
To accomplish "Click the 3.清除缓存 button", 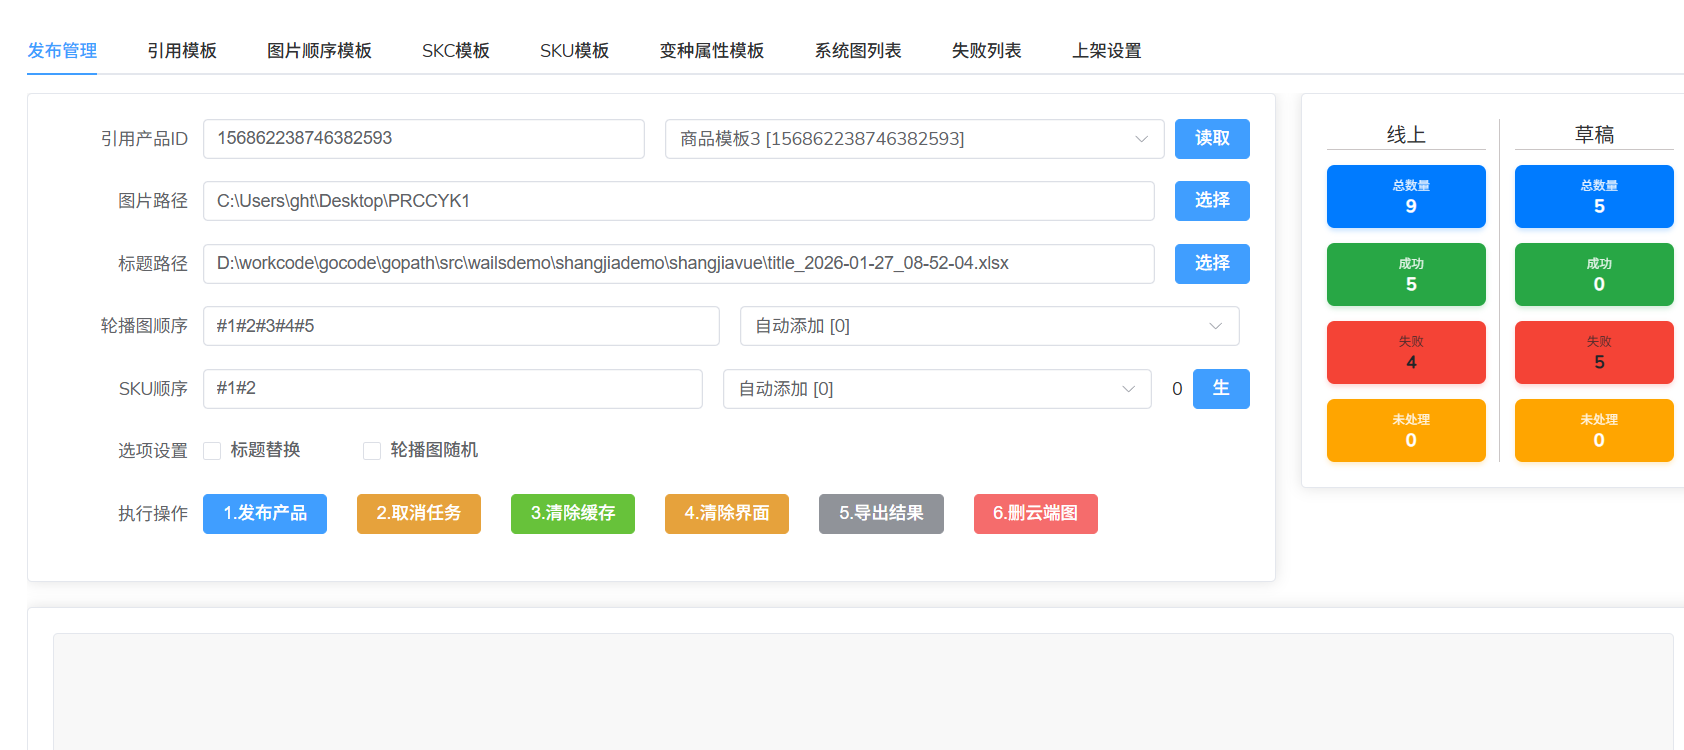I will 572,514.
